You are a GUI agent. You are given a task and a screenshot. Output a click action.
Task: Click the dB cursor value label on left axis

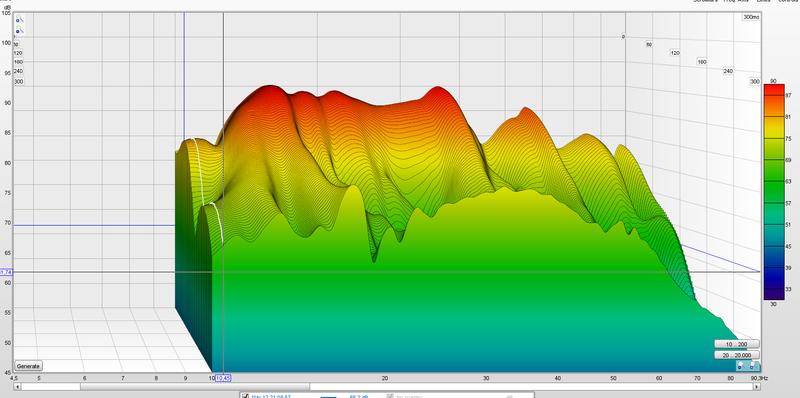point(6,272)
